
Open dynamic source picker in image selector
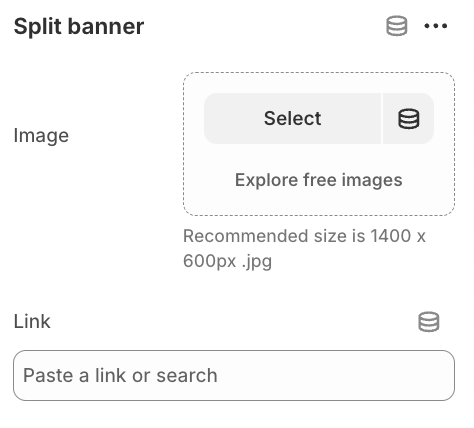click(x=408, y=118)
